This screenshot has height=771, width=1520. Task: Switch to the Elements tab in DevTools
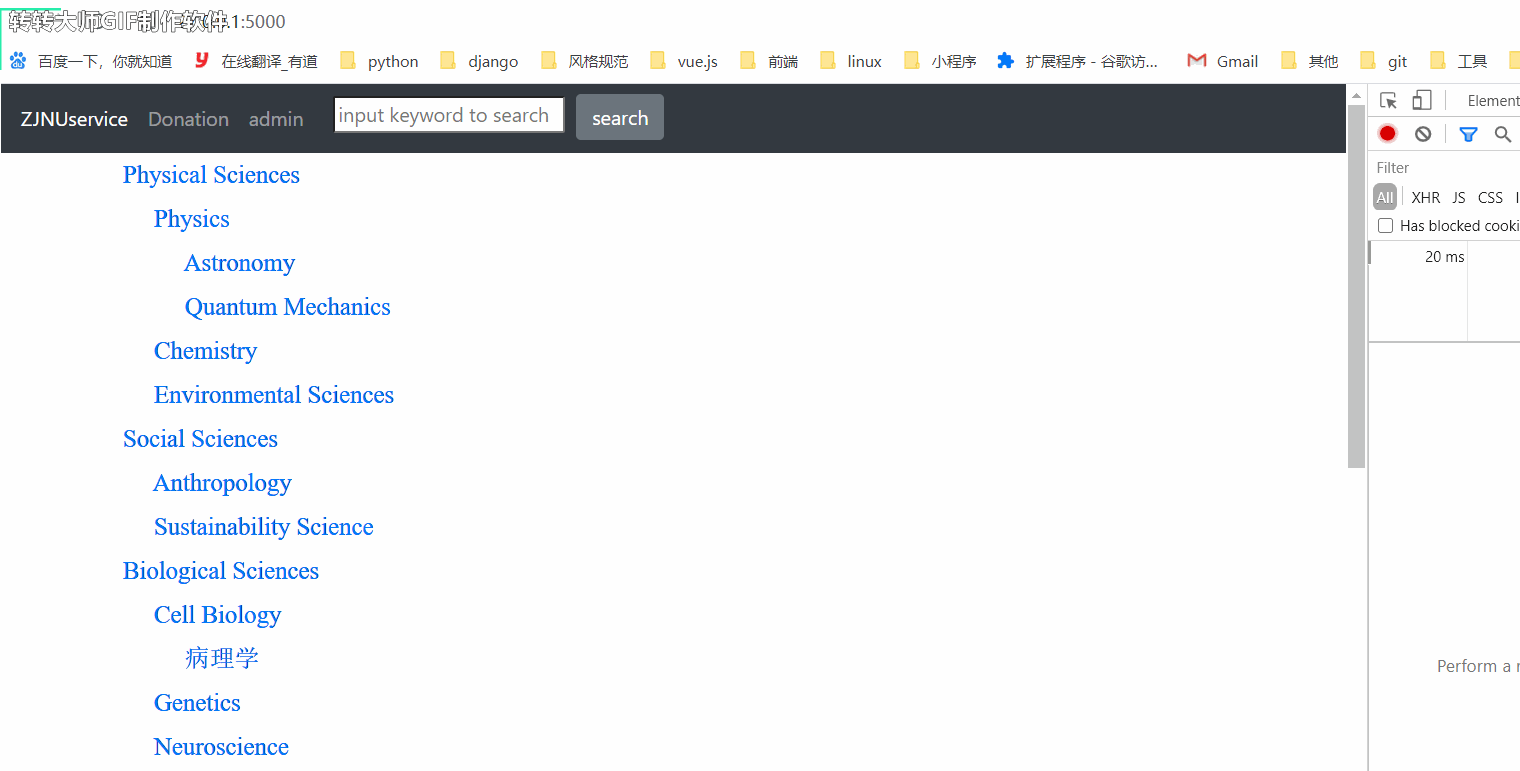pos(1492,100)
